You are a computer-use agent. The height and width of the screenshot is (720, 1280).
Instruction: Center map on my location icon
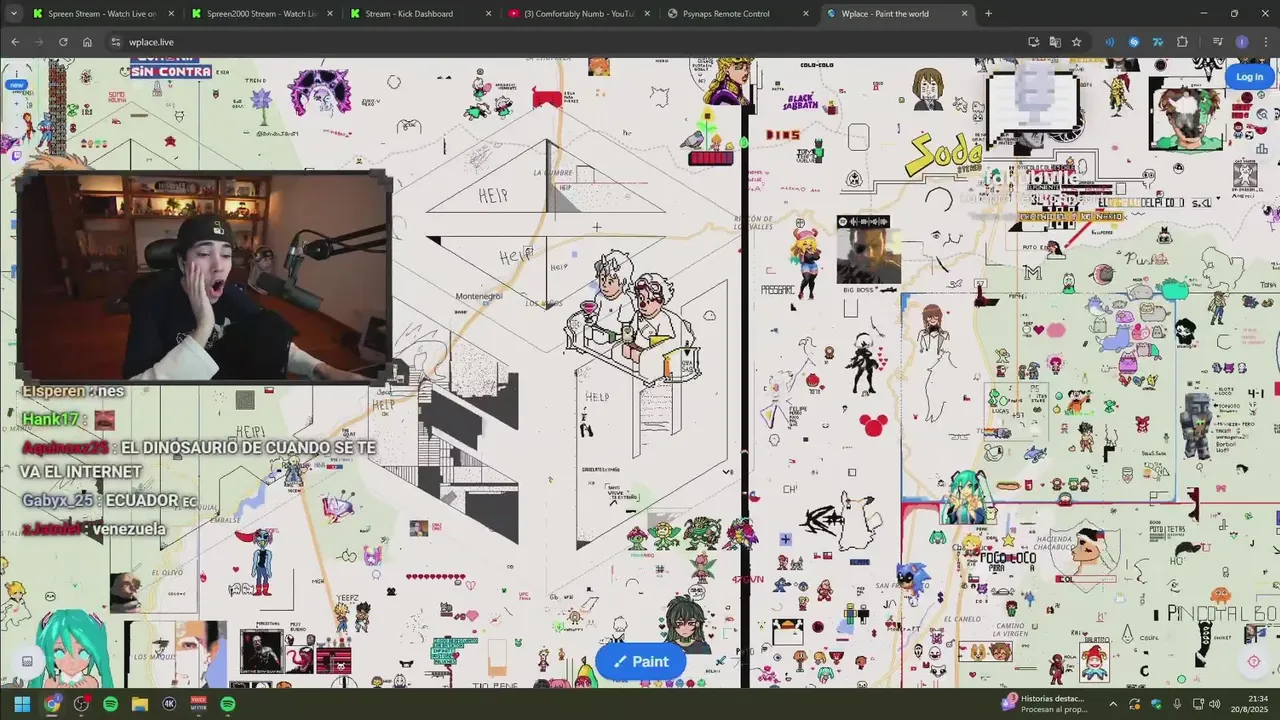click(1253, 661)
